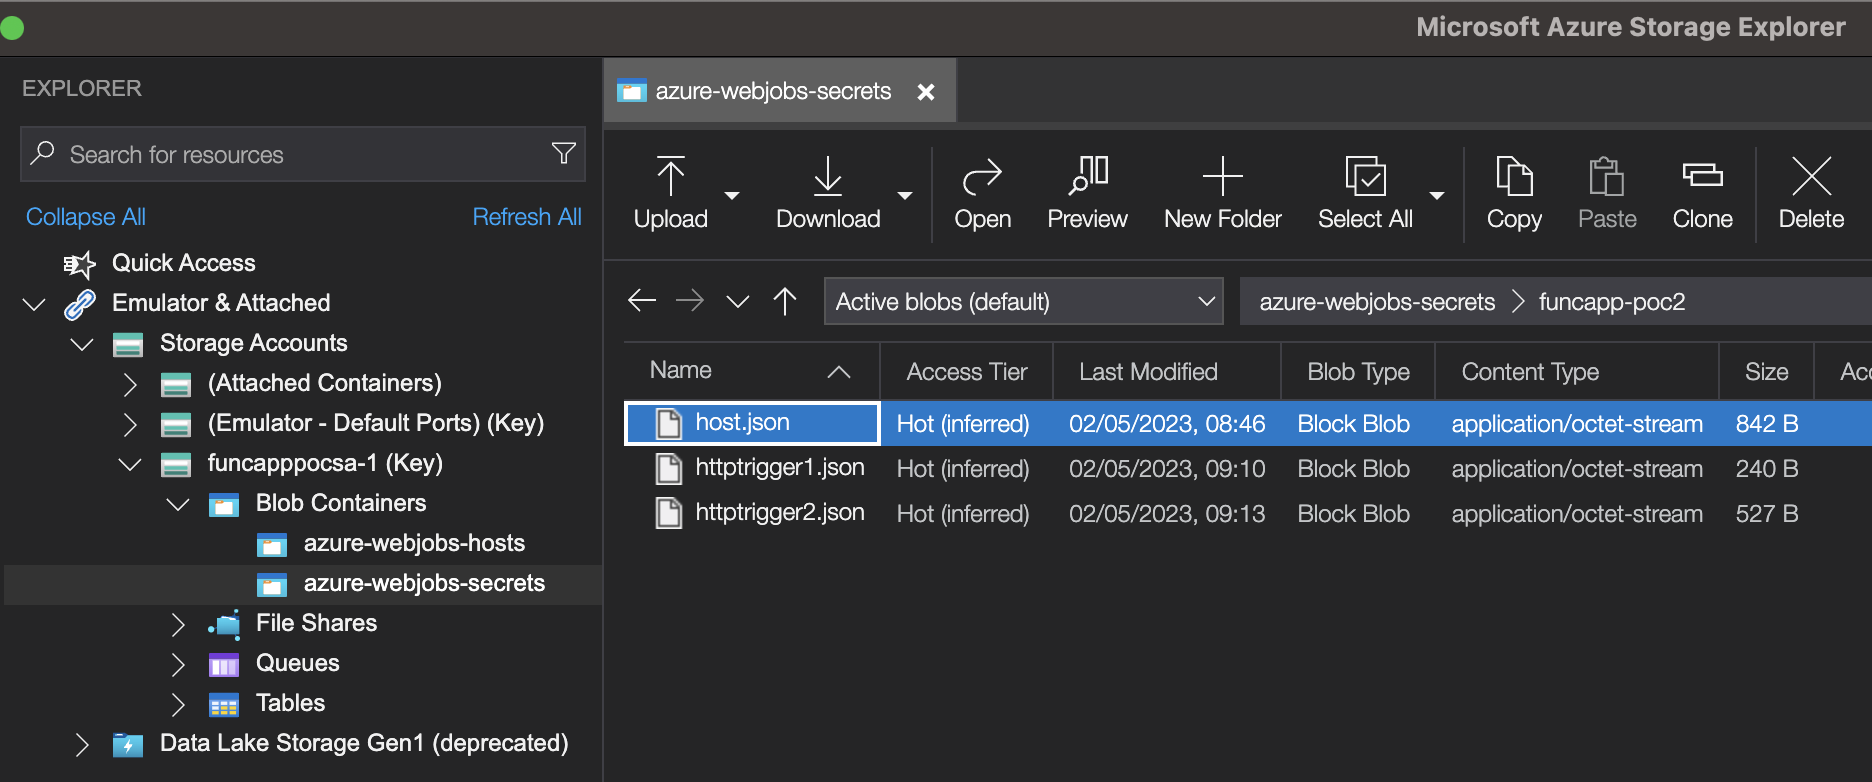This screenshot has height=782, width=1872.
Task: Click the Refresh All link
Action: 527,217
